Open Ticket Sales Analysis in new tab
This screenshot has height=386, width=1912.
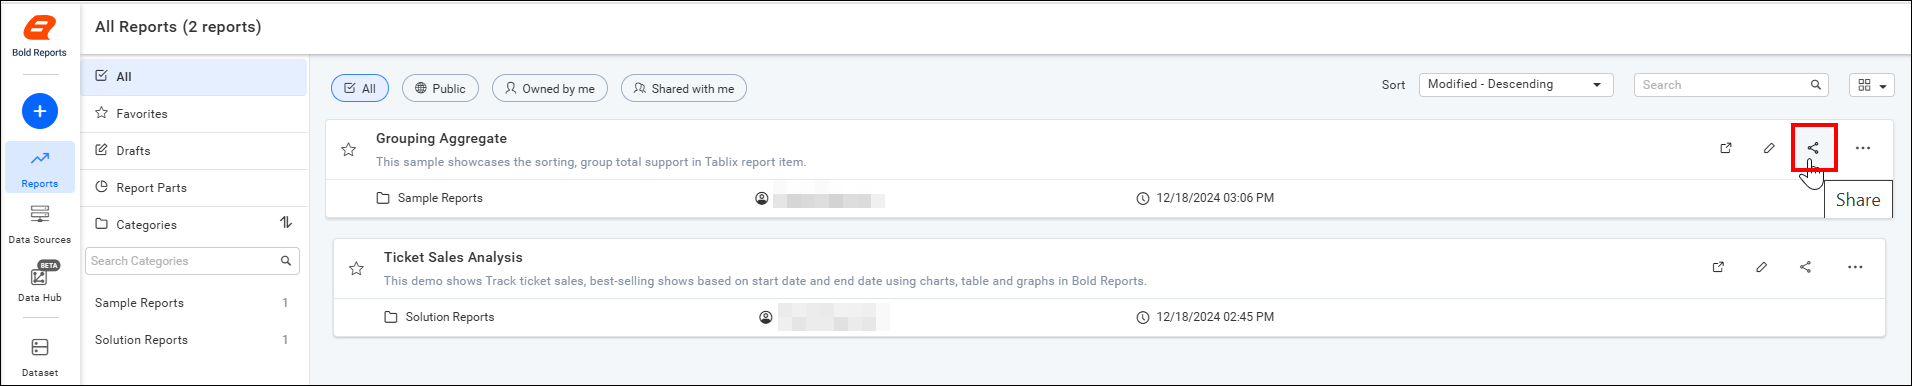click(x=1718, y=267)
